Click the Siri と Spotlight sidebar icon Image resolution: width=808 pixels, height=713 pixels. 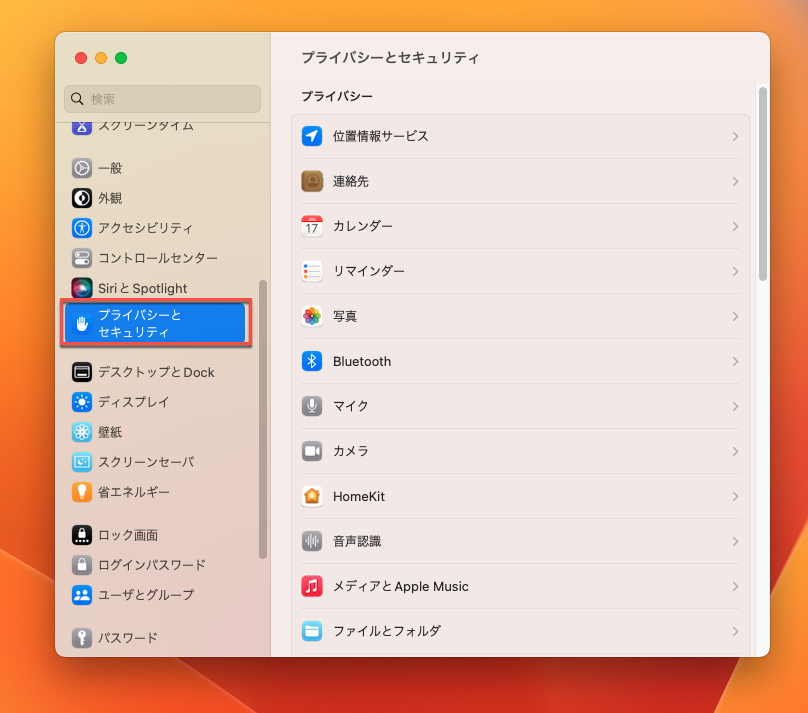click(x=82, y=288)
